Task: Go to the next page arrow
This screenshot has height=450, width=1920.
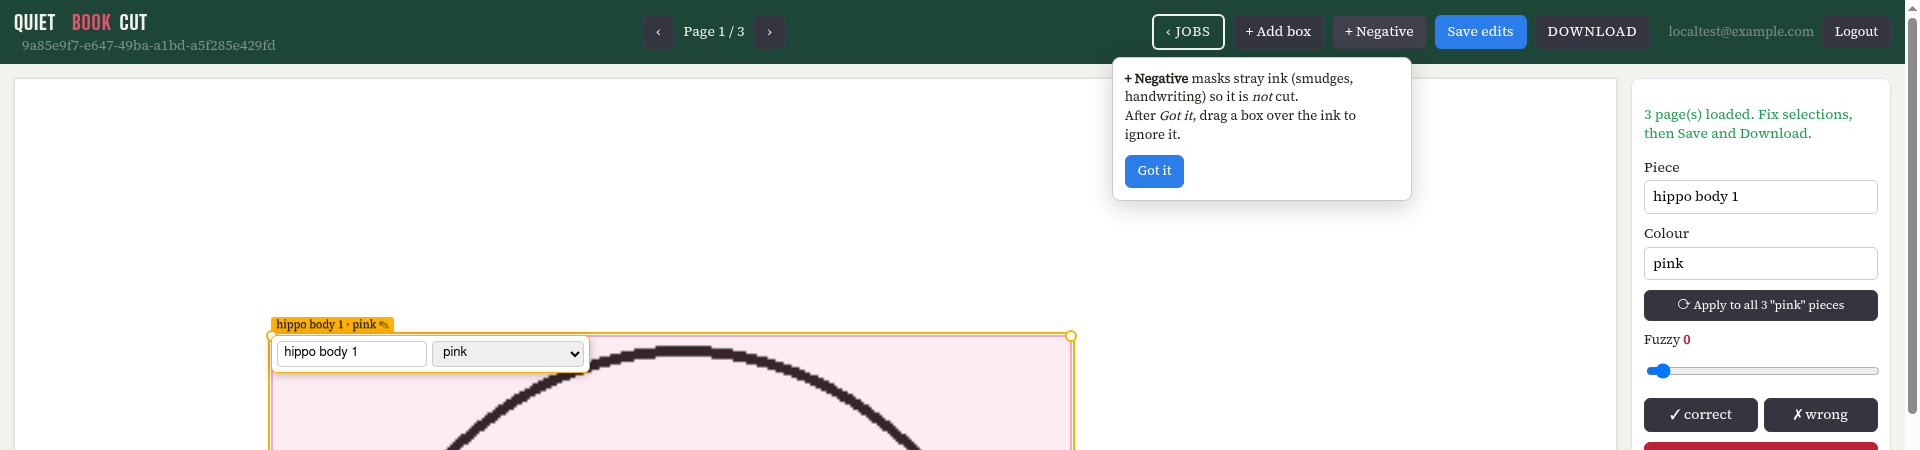Action: tap(769, 32)
